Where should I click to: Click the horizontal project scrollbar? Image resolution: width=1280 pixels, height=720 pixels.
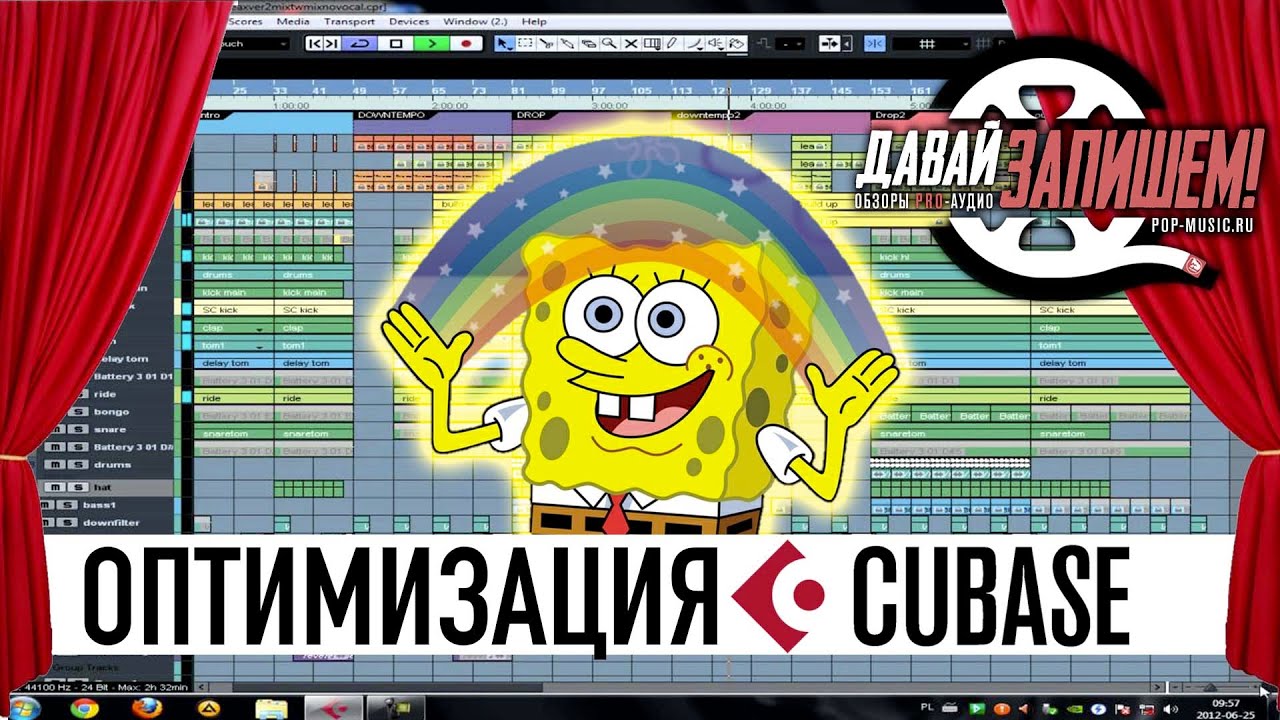click(680, 687)
